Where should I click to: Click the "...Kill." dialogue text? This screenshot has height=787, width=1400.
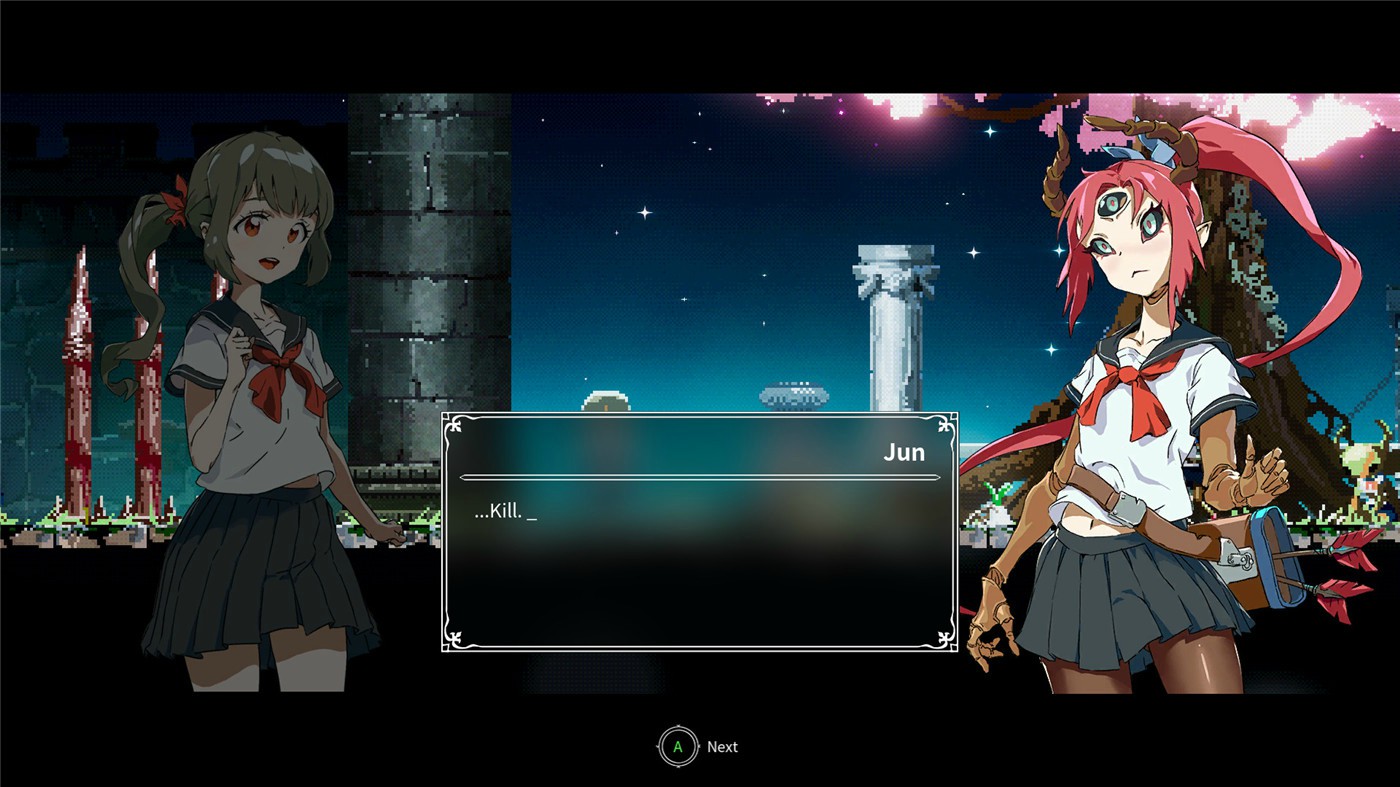(x=498, y=513)
